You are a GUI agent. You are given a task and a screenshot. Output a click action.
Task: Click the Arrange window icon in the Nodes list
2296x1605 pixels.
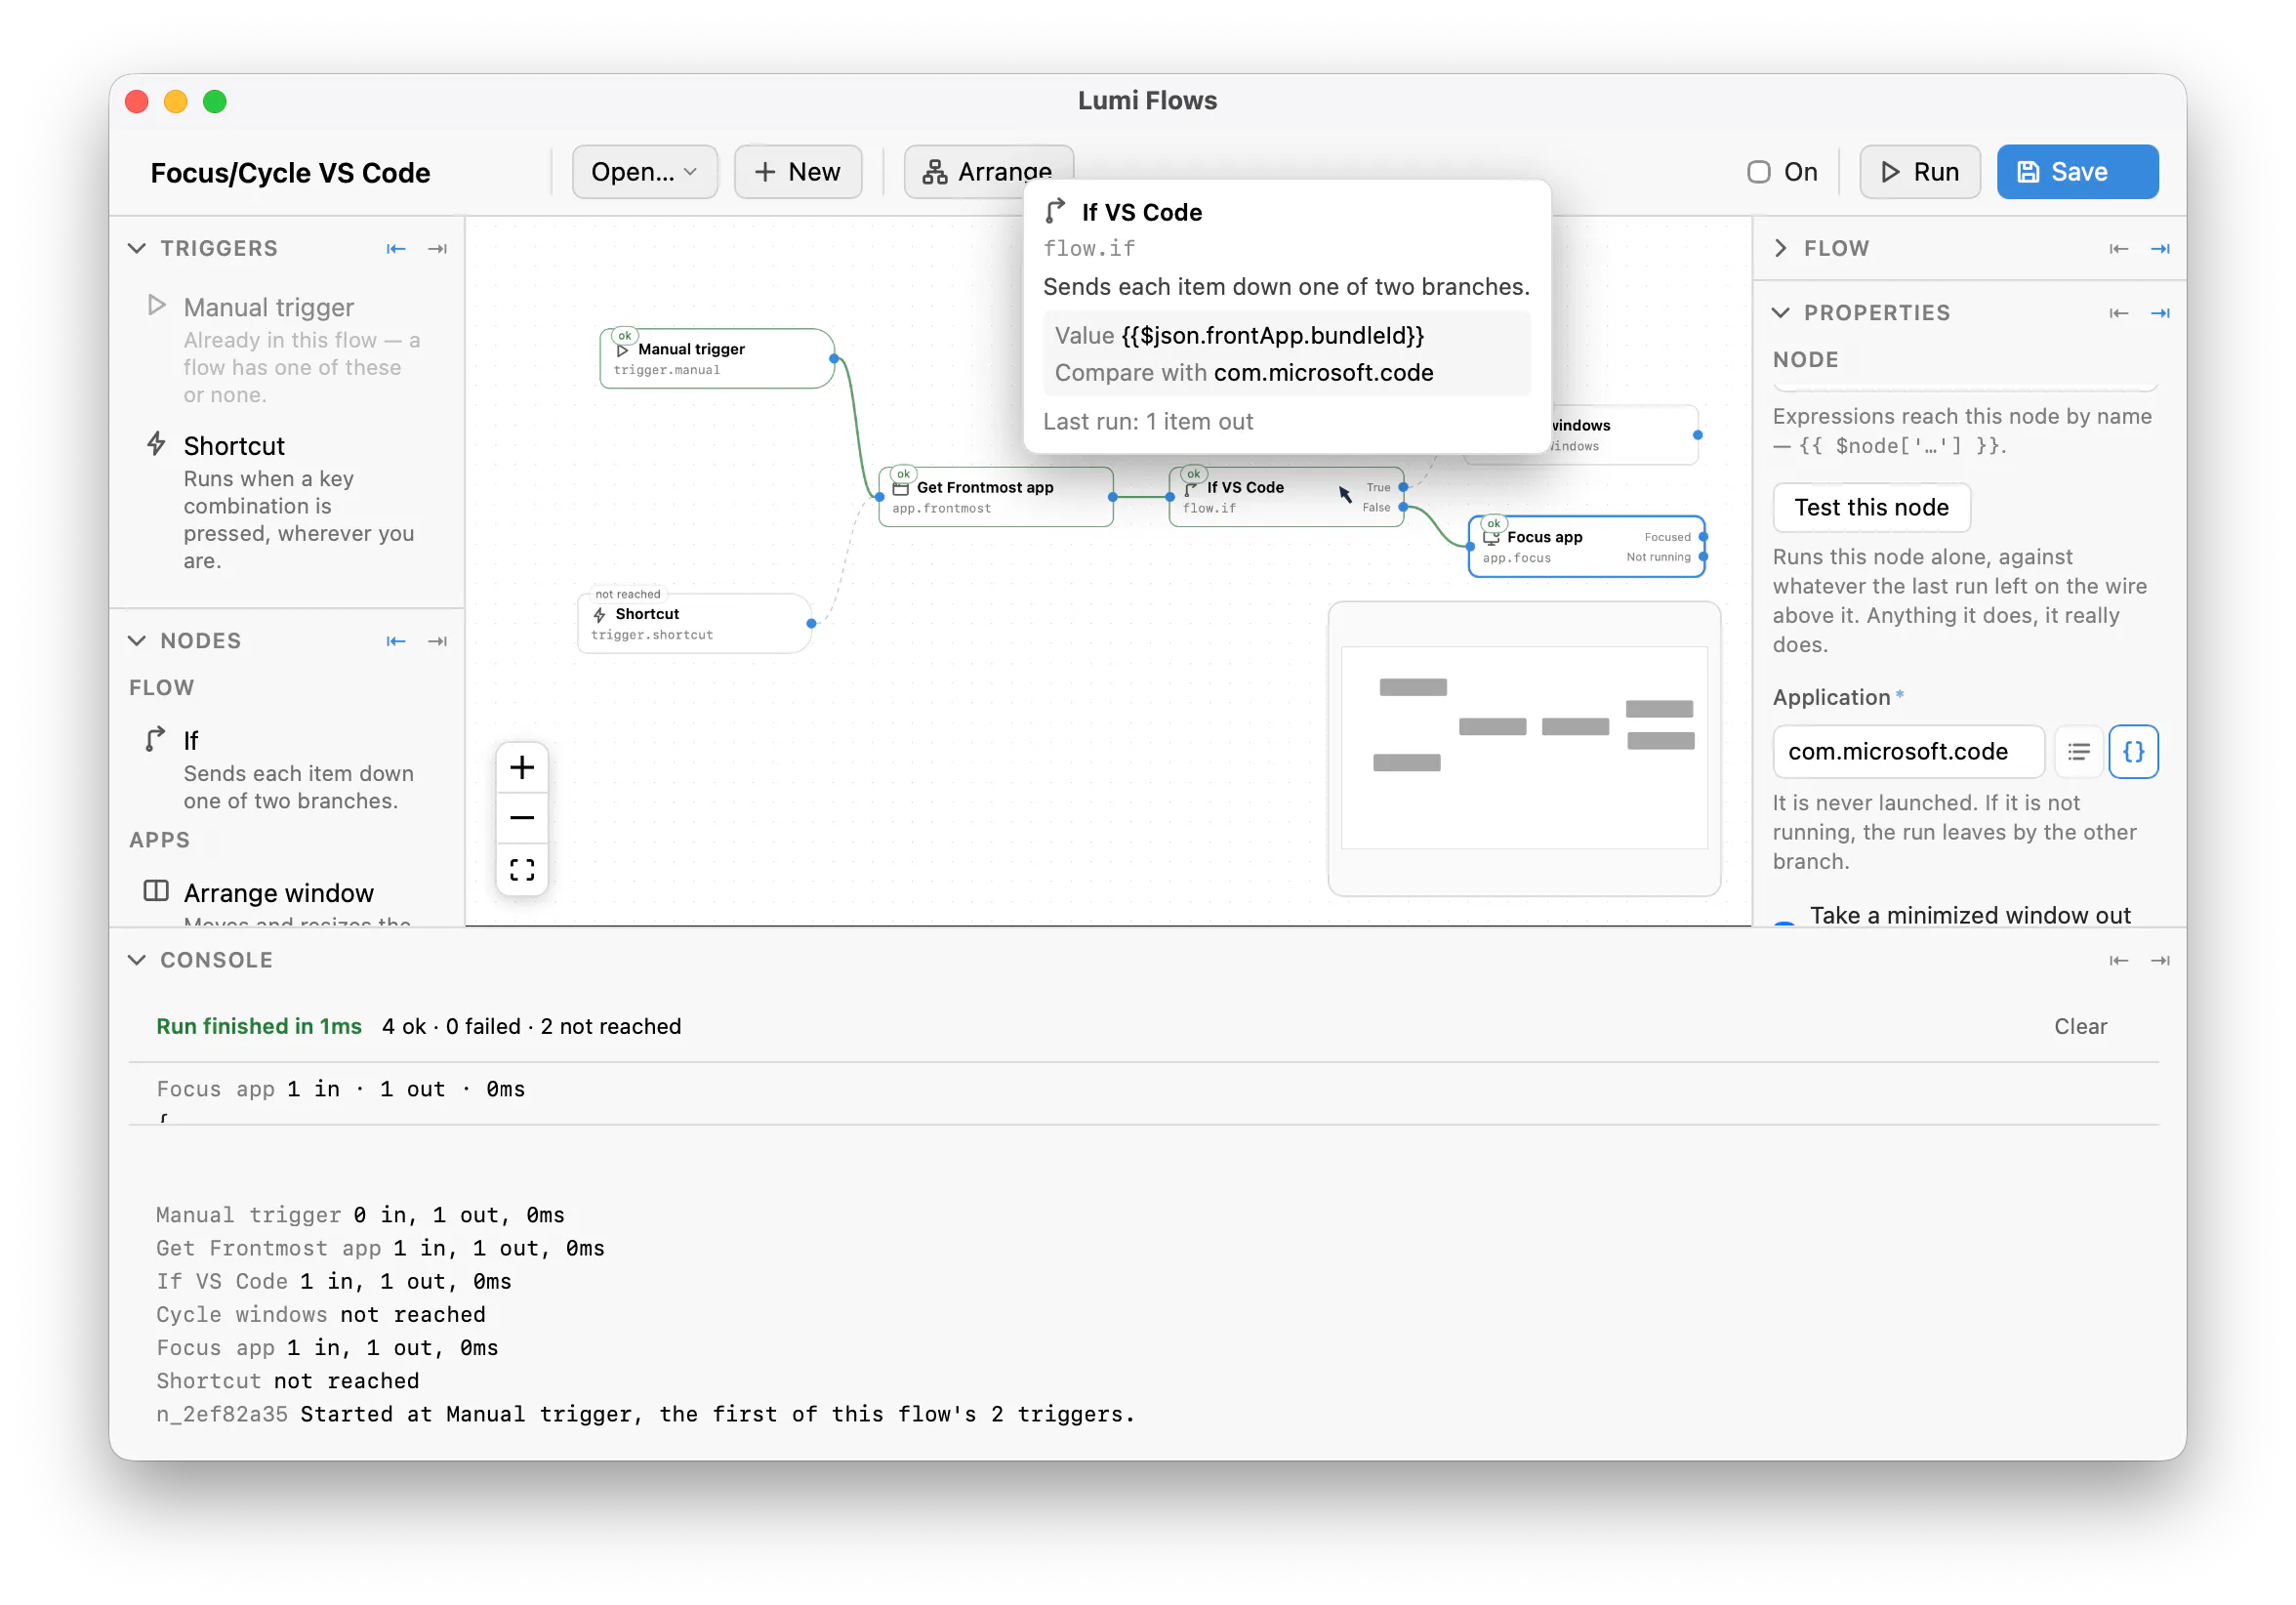[x=156, y=890]
